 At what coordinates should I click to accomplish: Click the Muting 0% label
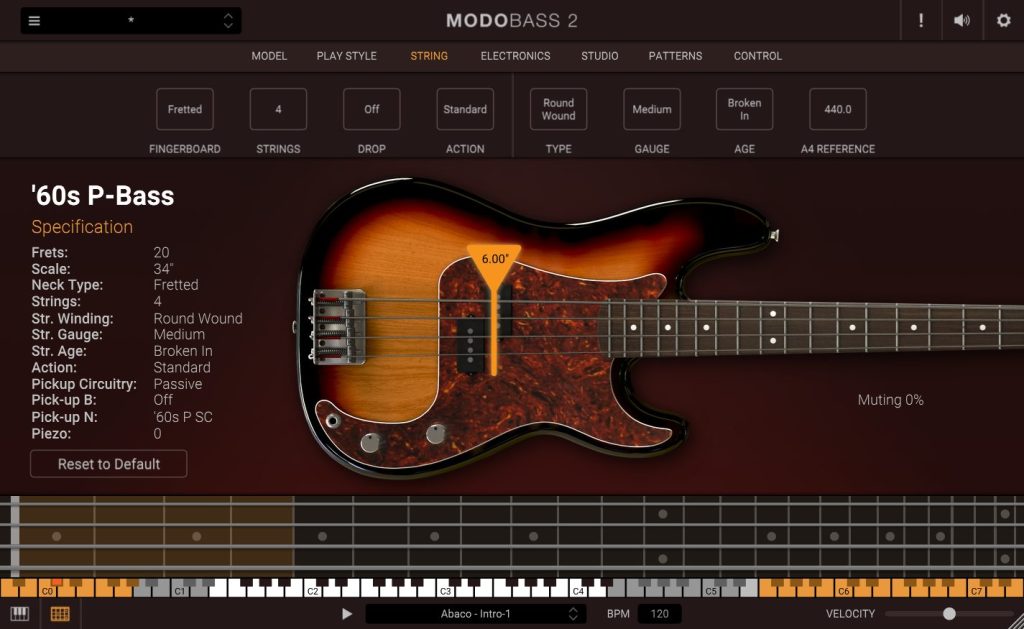click(x=890, y=400)
